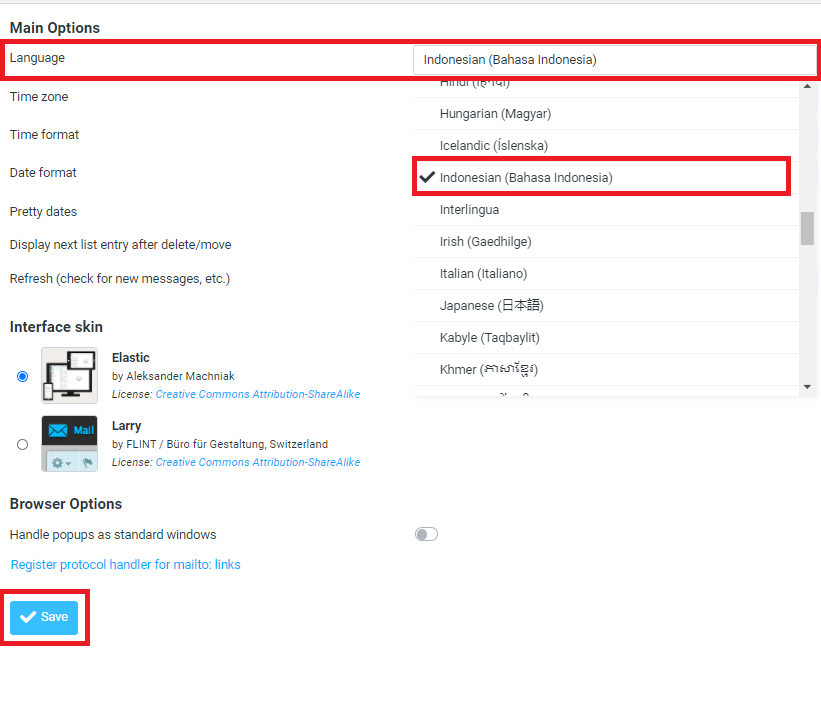
Task: Click the checkmark icon beside Indonesian
Action: (427, 177)
